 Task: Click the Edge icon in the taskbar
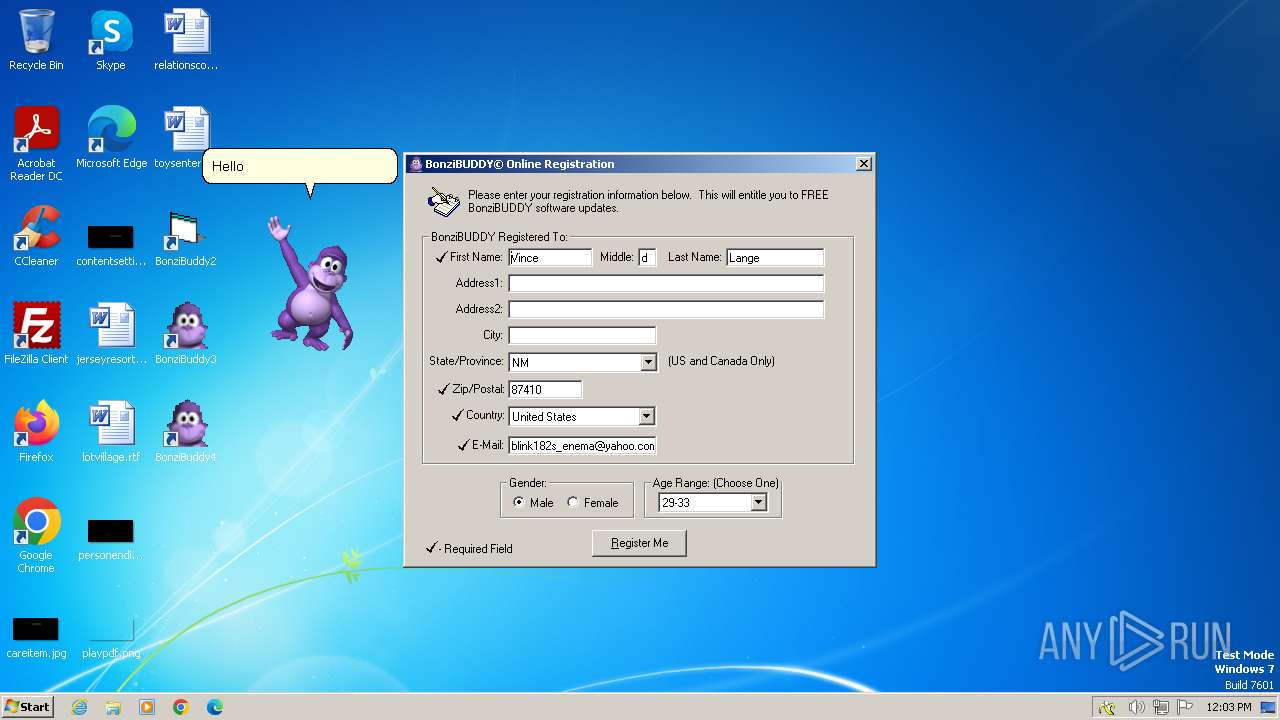(215, 707)
